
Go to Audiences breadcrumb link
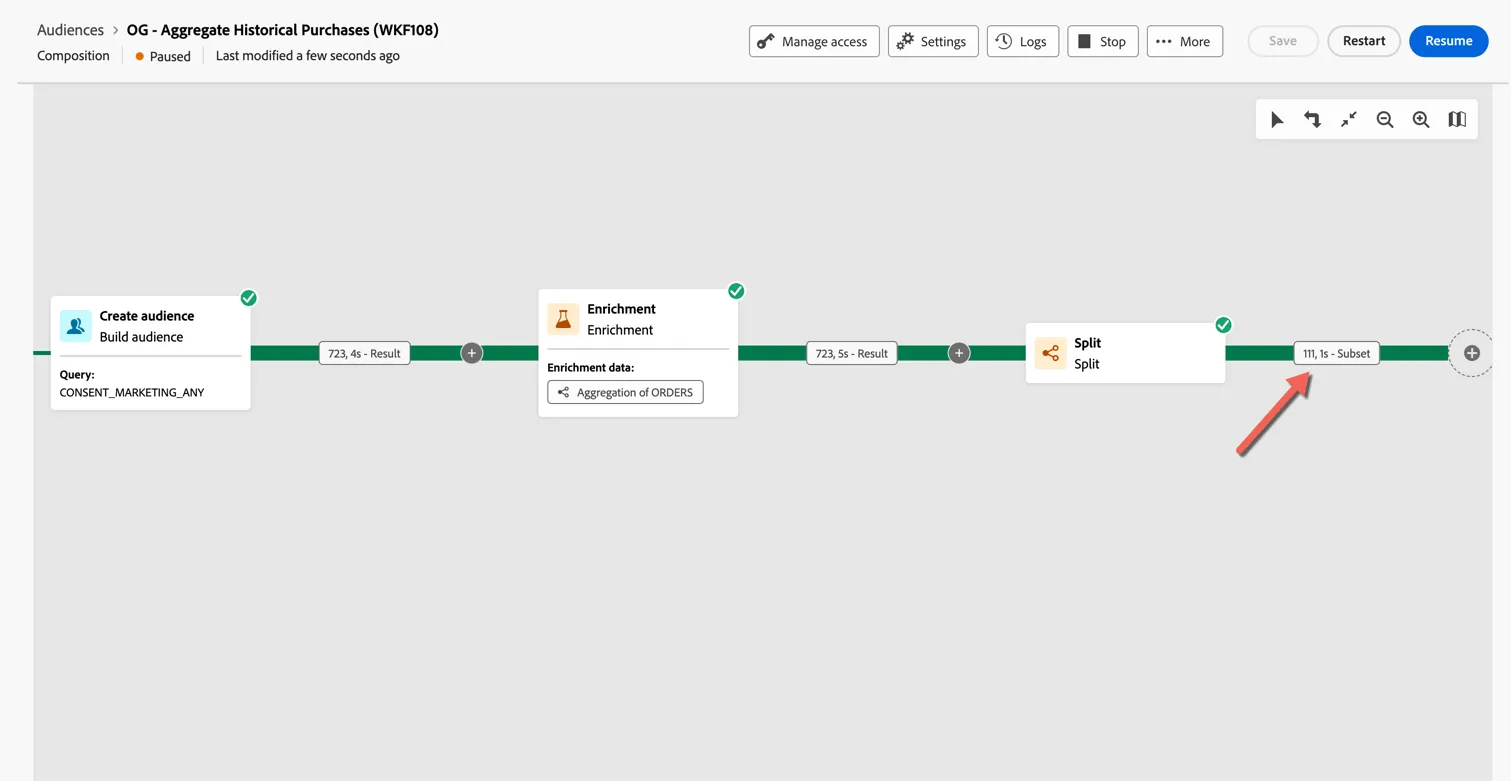70,30
